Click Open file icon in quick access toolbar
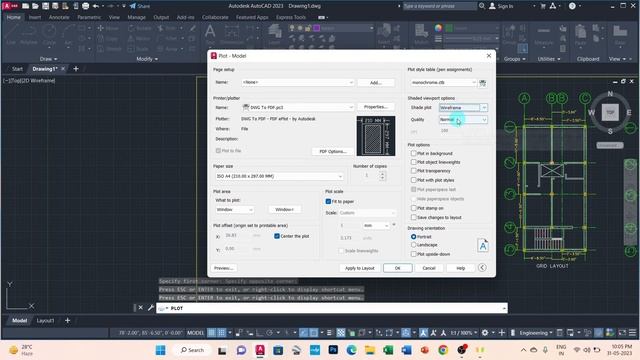 click(x=35, y=6)
